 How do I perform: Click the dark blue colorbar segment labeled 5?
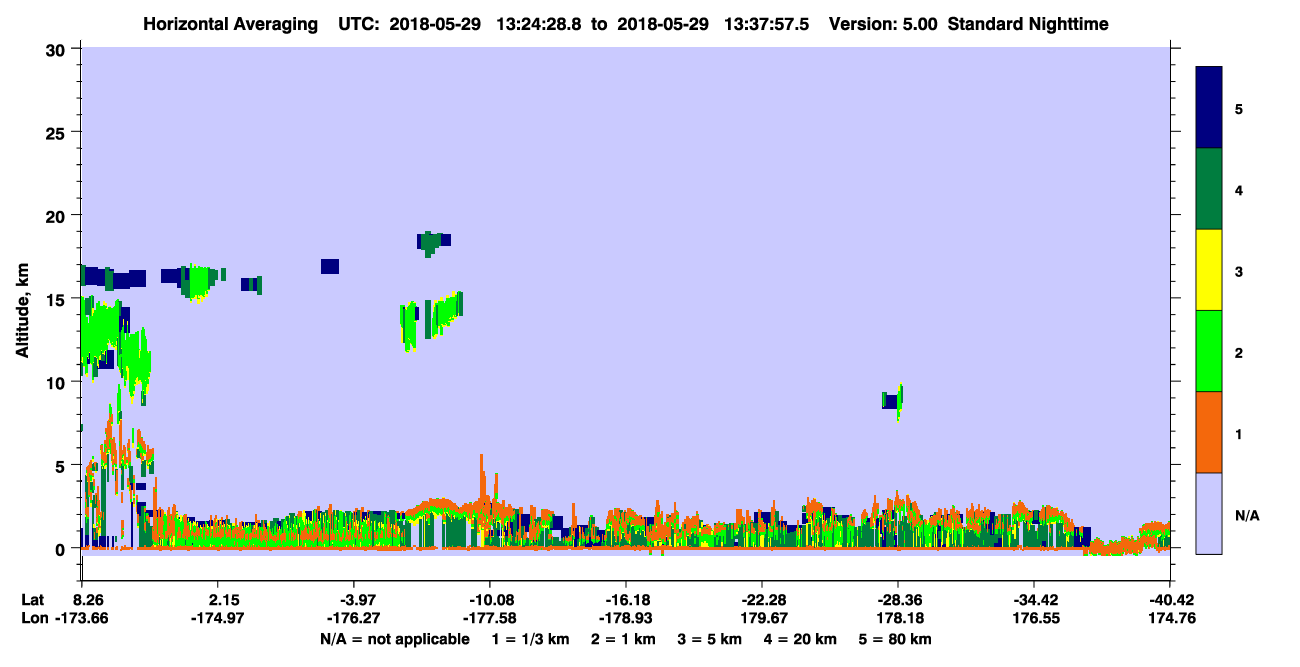(1209, 108)
